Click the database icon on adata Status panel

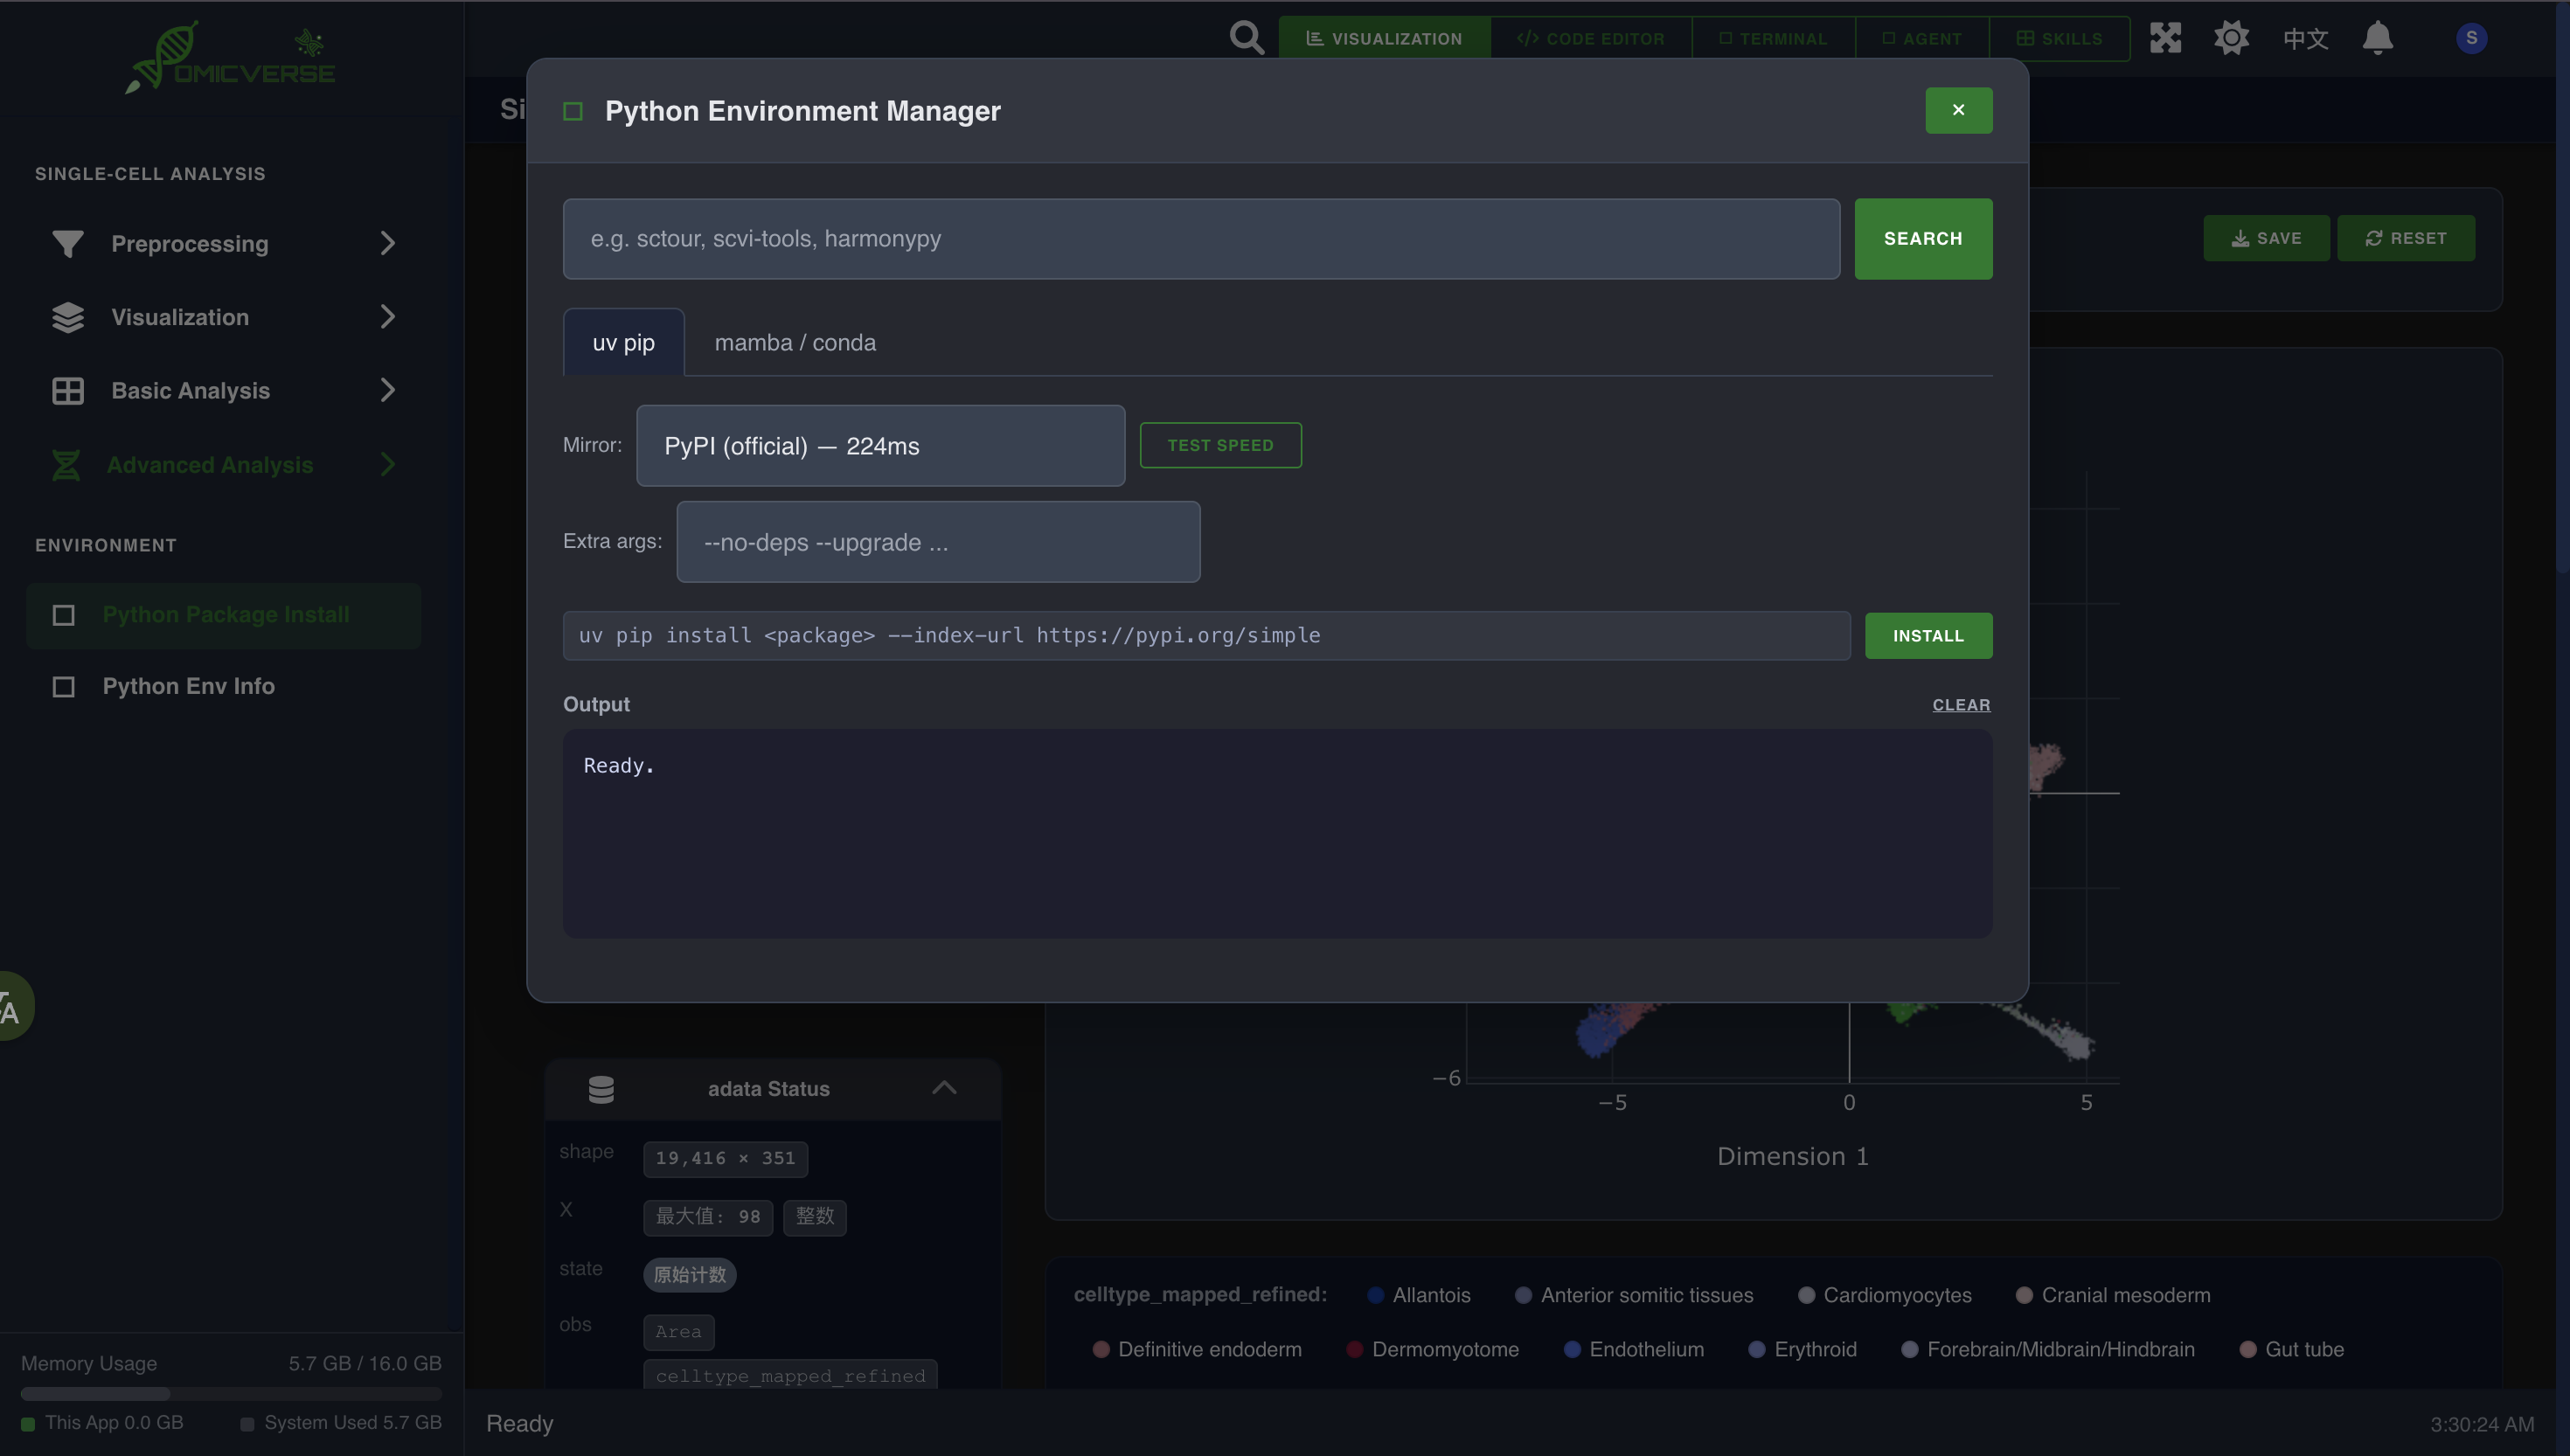(601, 1089)
